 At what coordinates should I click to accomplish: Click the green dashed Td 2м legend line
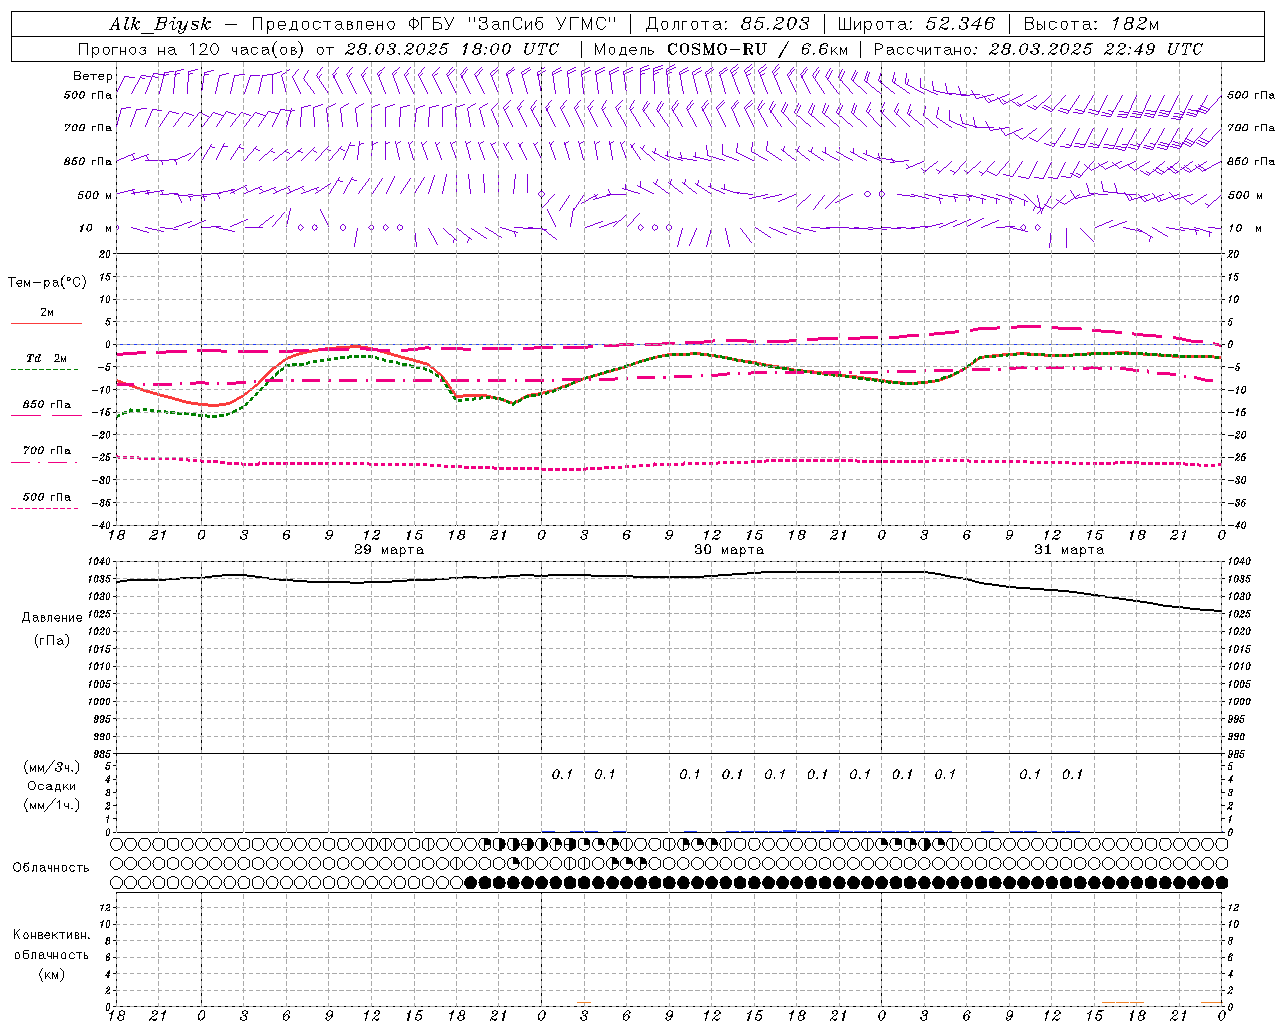pyautogui.click(x=45, y=370)
